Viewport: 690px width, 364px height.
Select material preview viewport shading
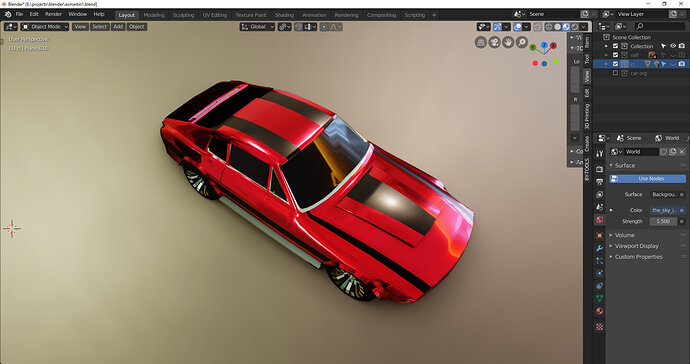click(x=566, y=27)
